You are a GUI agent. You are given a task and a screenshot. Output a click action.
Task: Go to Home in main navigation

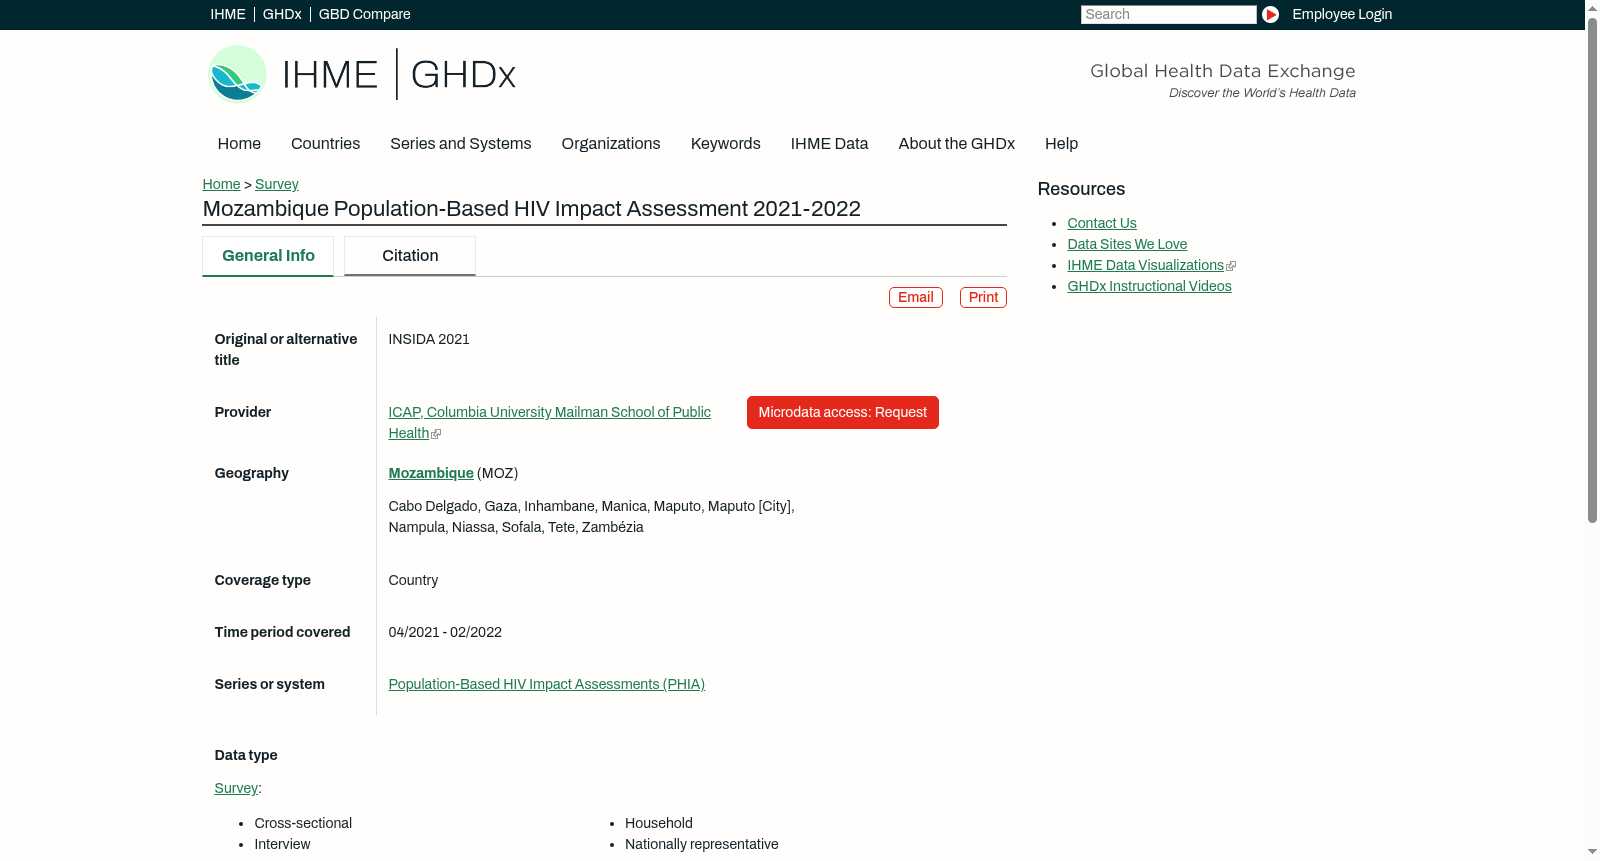click(x=239, y=143)
